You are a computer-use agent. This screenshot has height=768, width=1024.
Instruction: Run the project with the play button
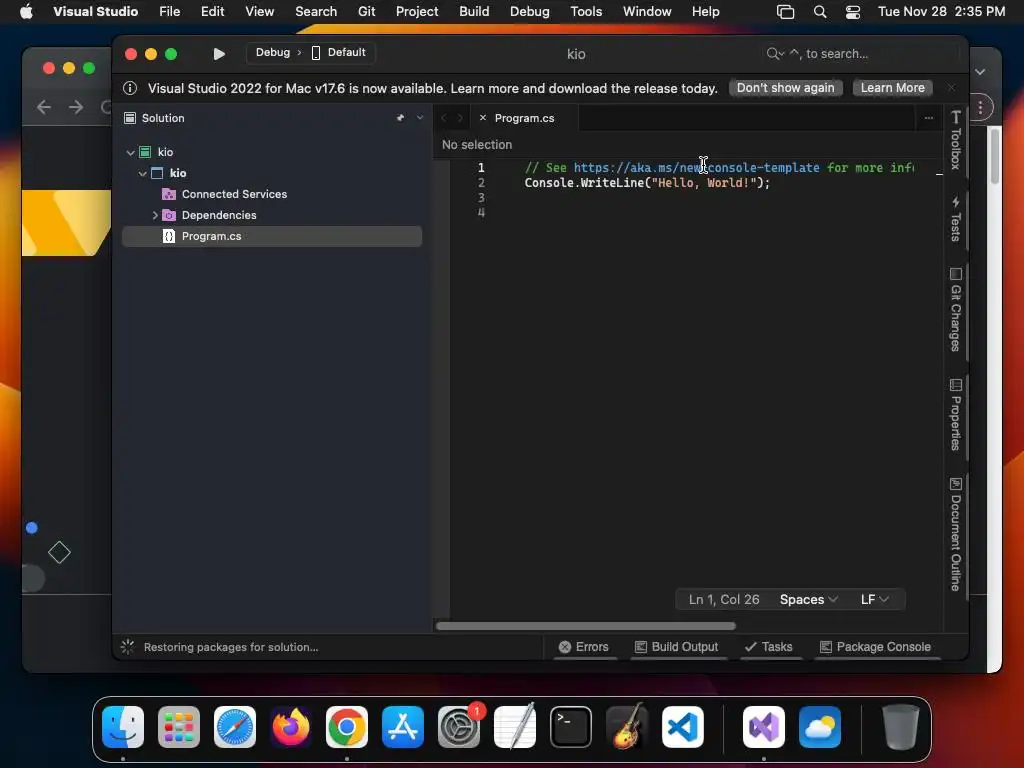(219, 54)
